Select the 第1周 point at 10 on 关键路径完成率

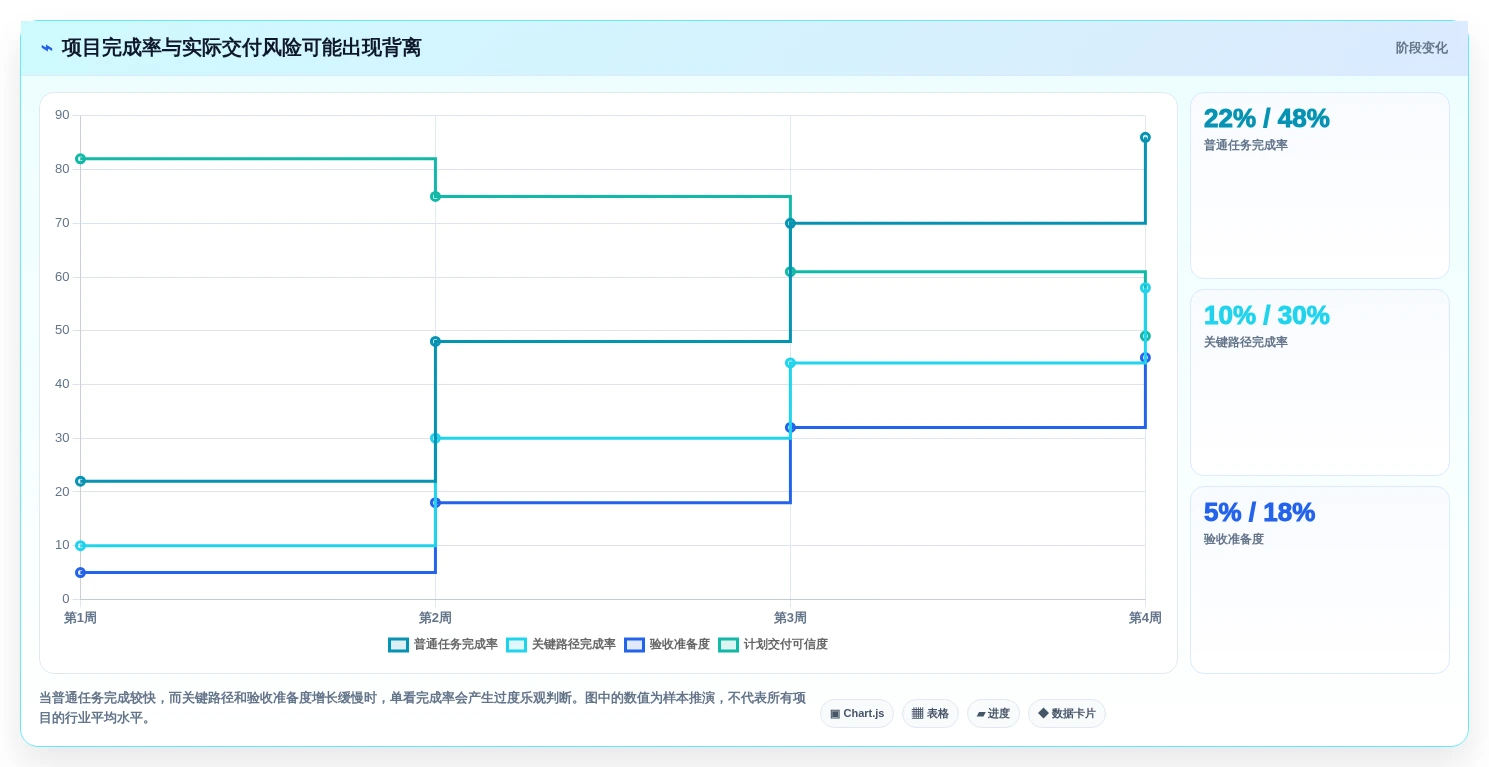point(80,546)
